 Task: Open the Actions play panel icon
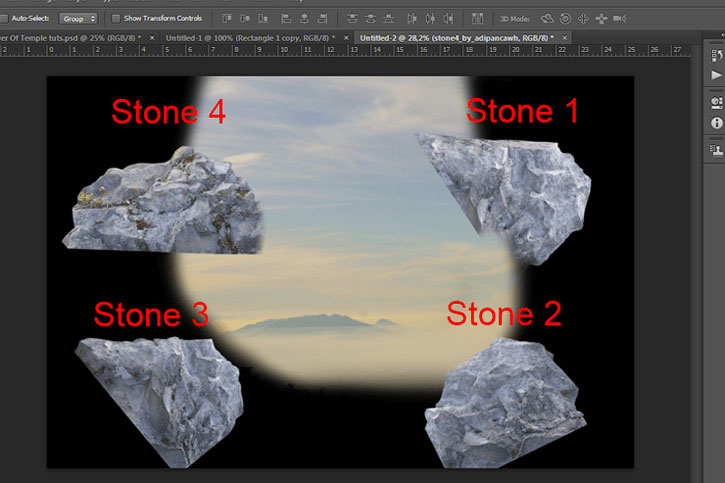tap(716, 75)
